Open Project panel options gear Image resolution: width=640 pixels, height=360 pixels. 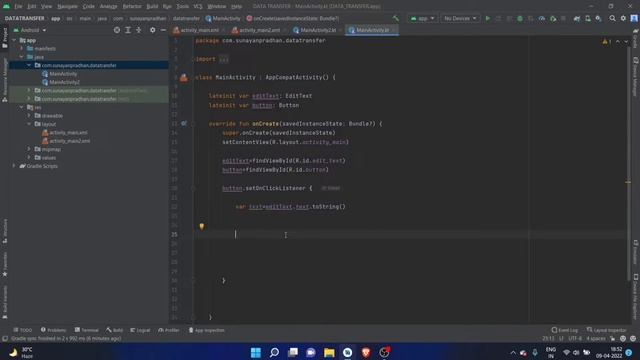click(x=153, y=30)
